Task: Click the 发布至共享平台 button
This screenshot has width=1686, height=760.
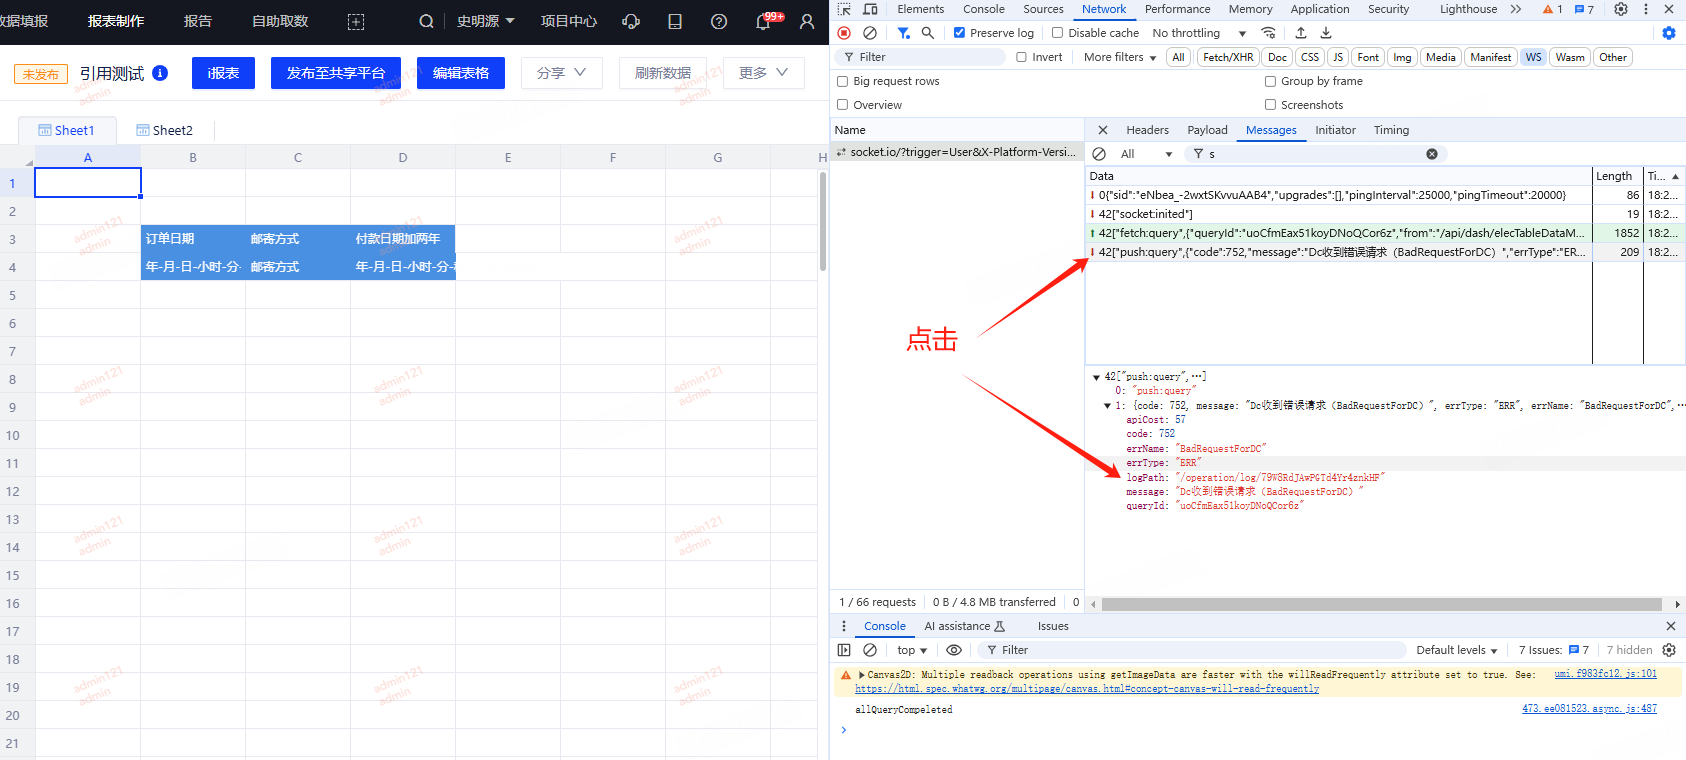Action: coord(336,73)
